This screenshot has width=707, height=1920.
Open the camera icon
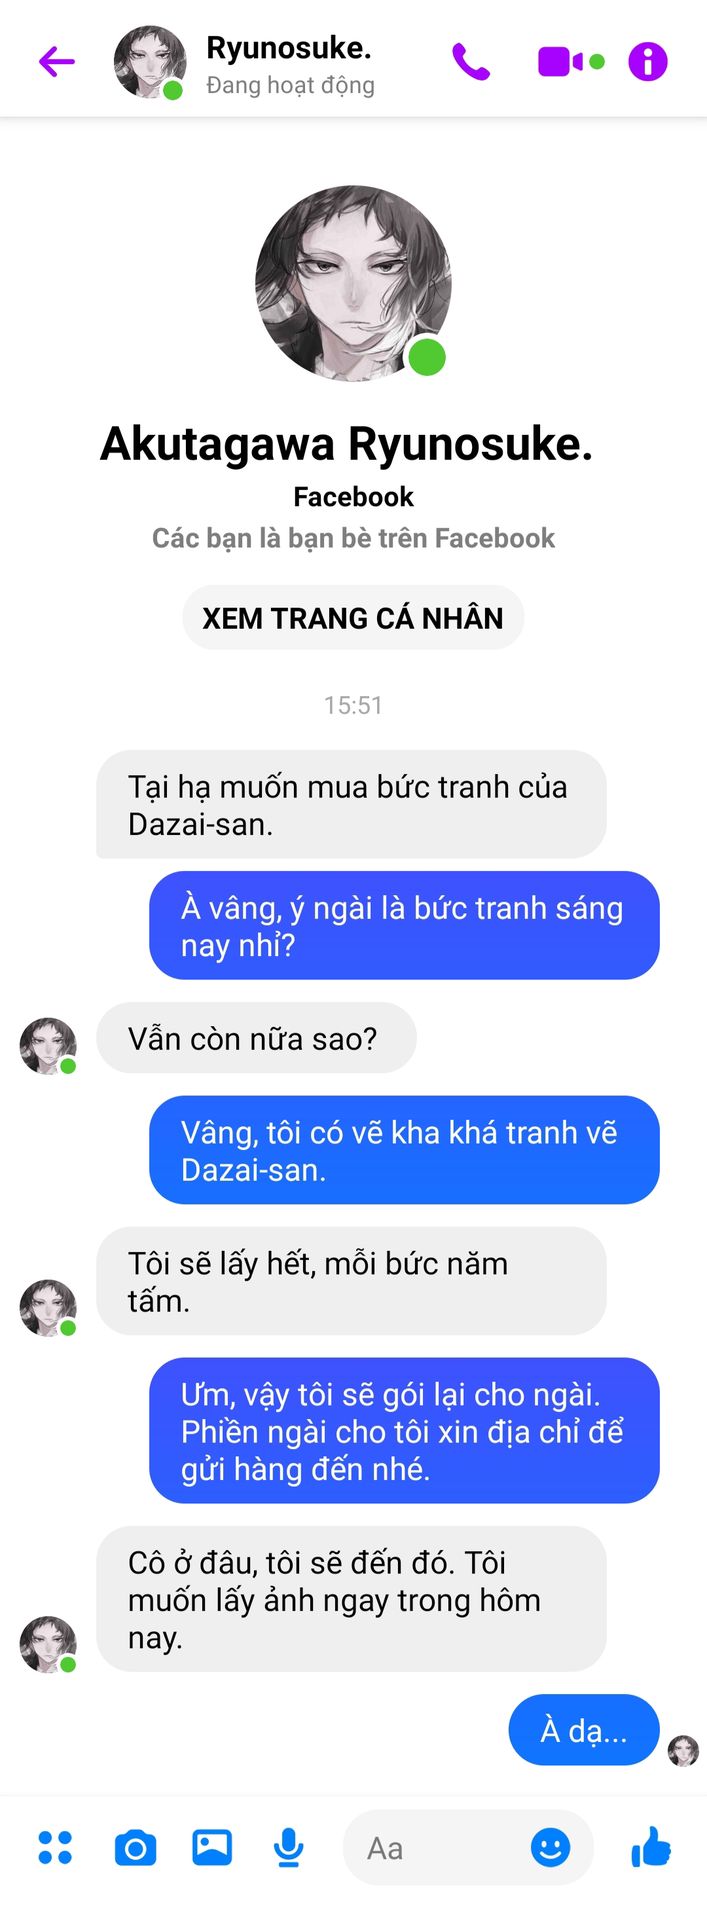[135, 1848]
